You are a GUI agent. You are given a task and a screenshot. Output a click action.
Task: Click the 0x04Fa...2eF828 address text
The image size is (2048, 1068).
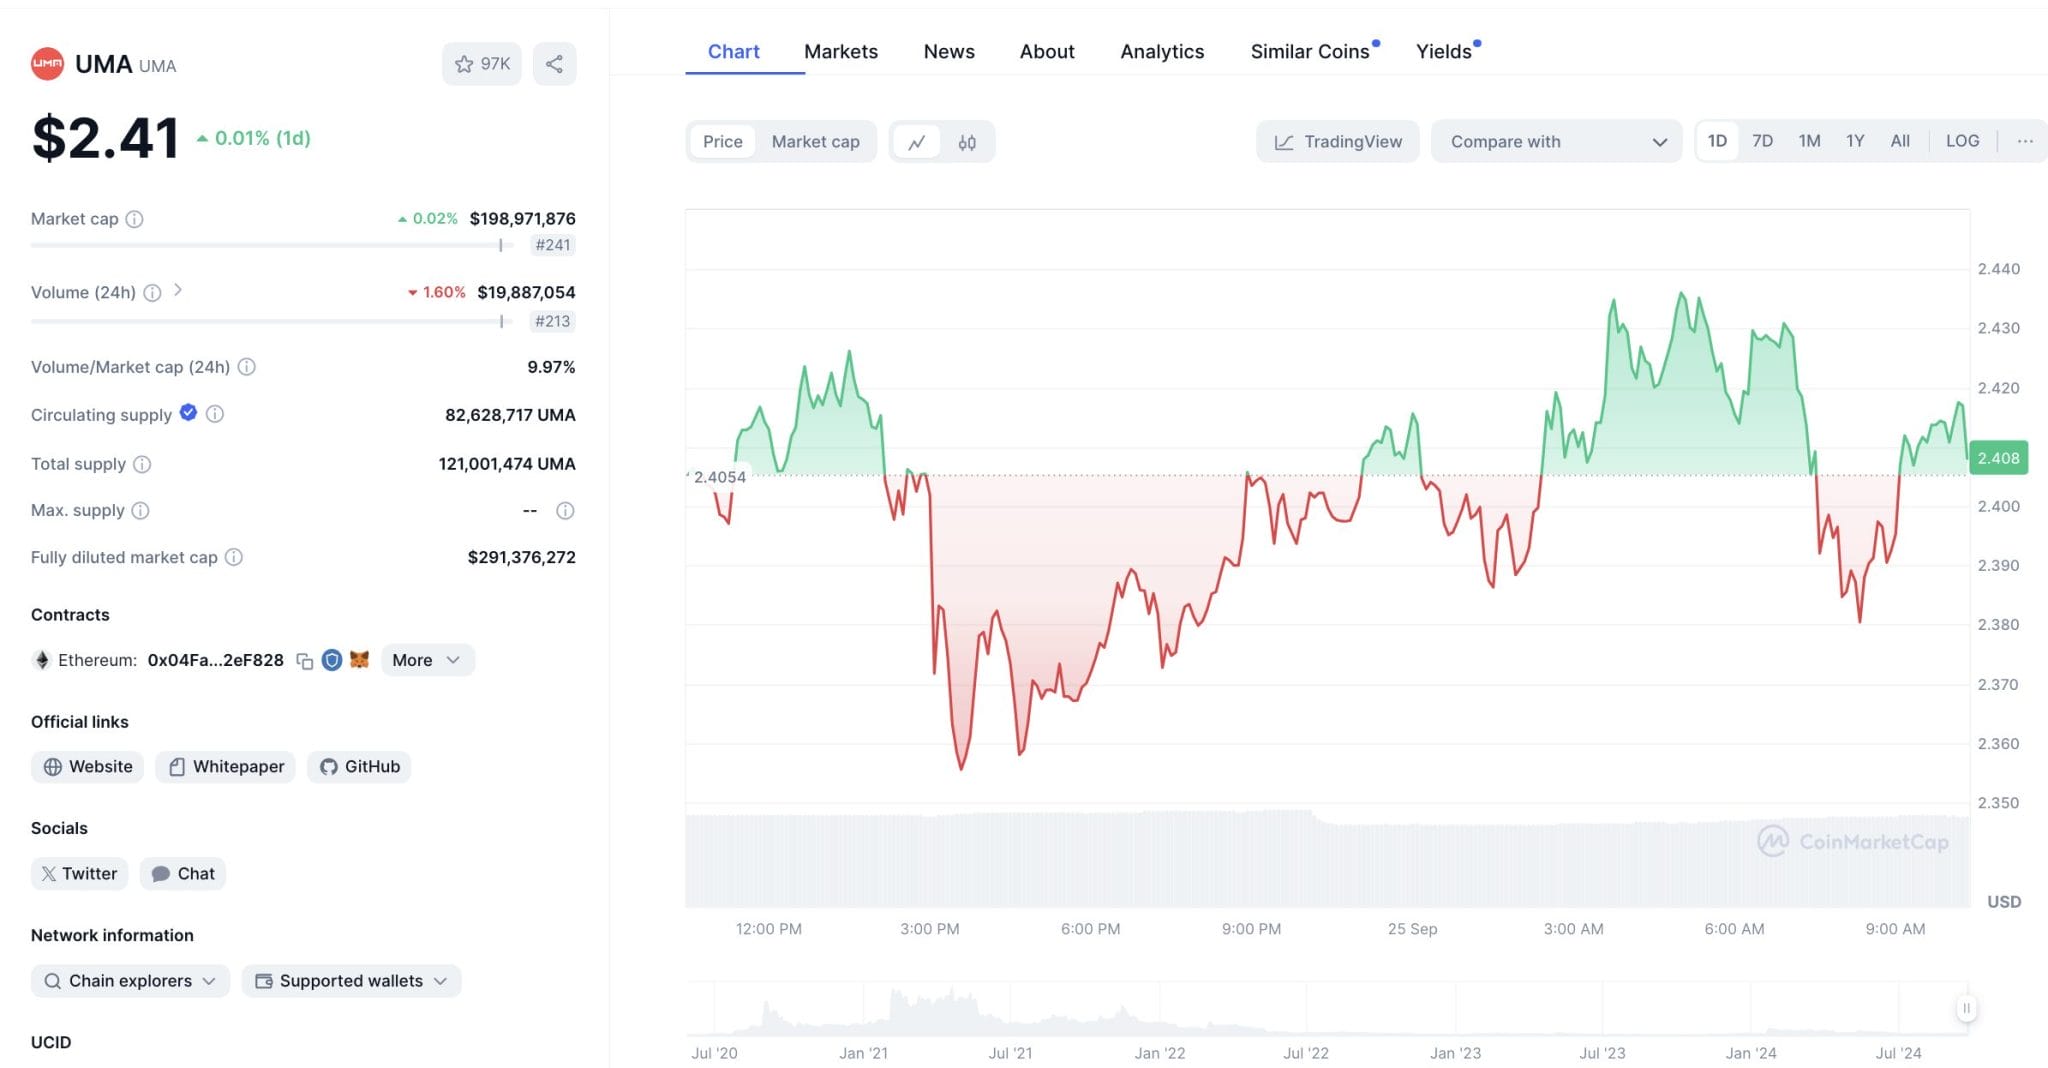coord(216,660)
